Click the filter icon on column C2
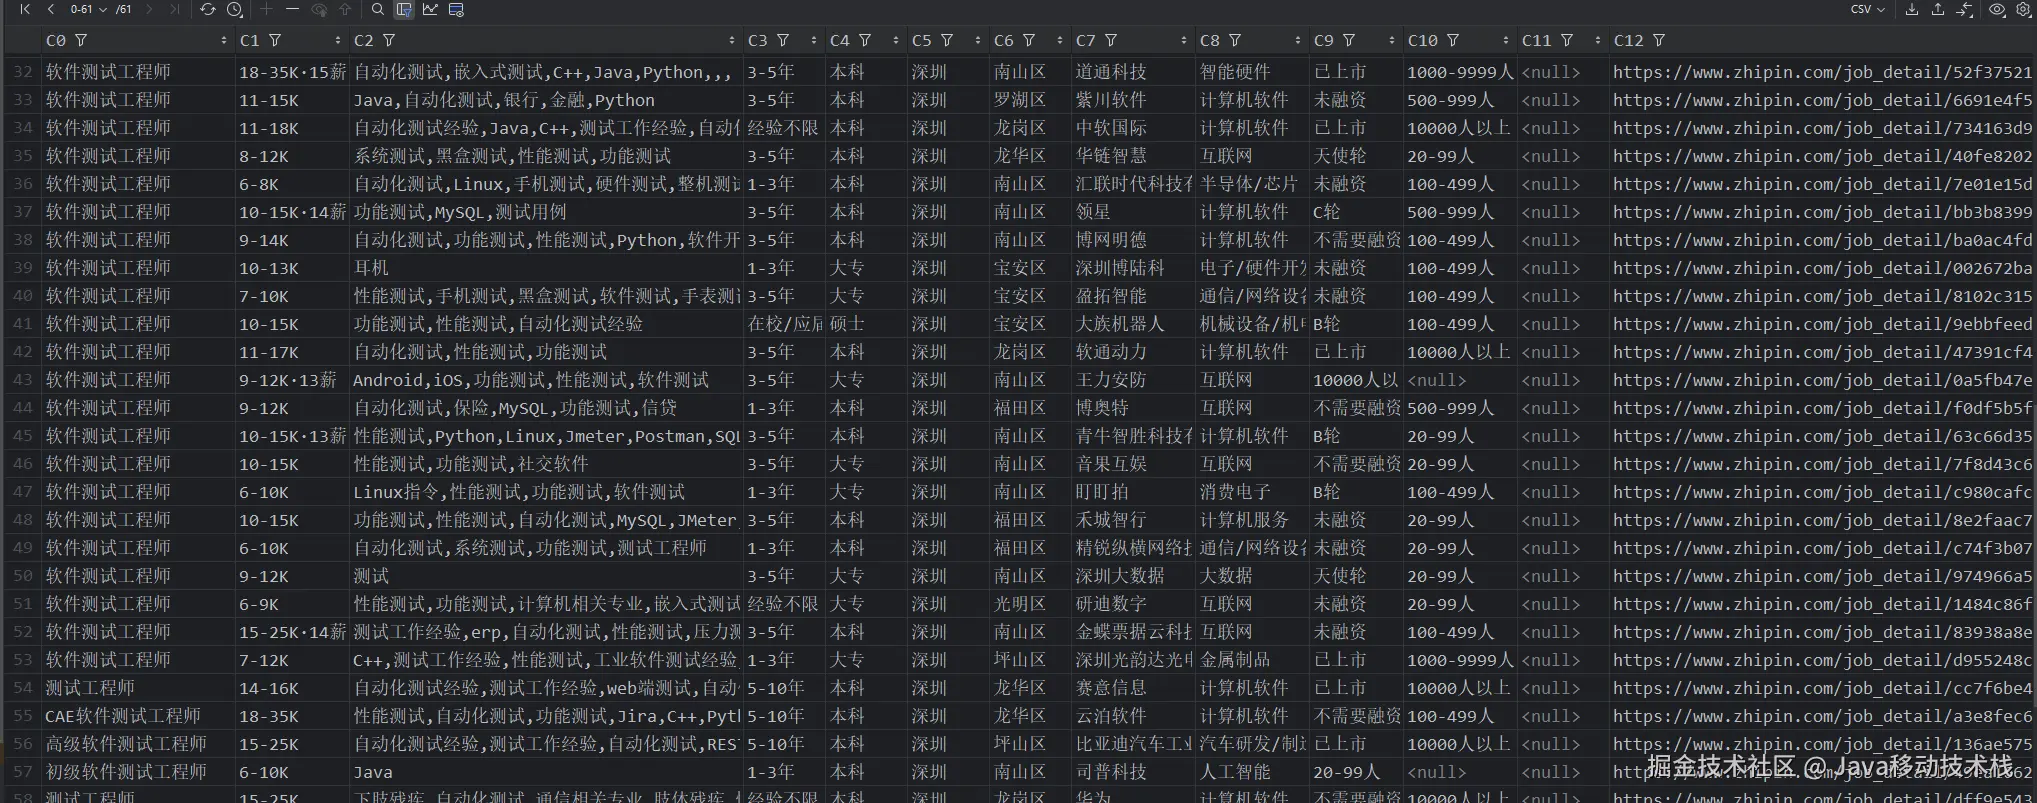The image size is (2037, 803). point(389,40)
